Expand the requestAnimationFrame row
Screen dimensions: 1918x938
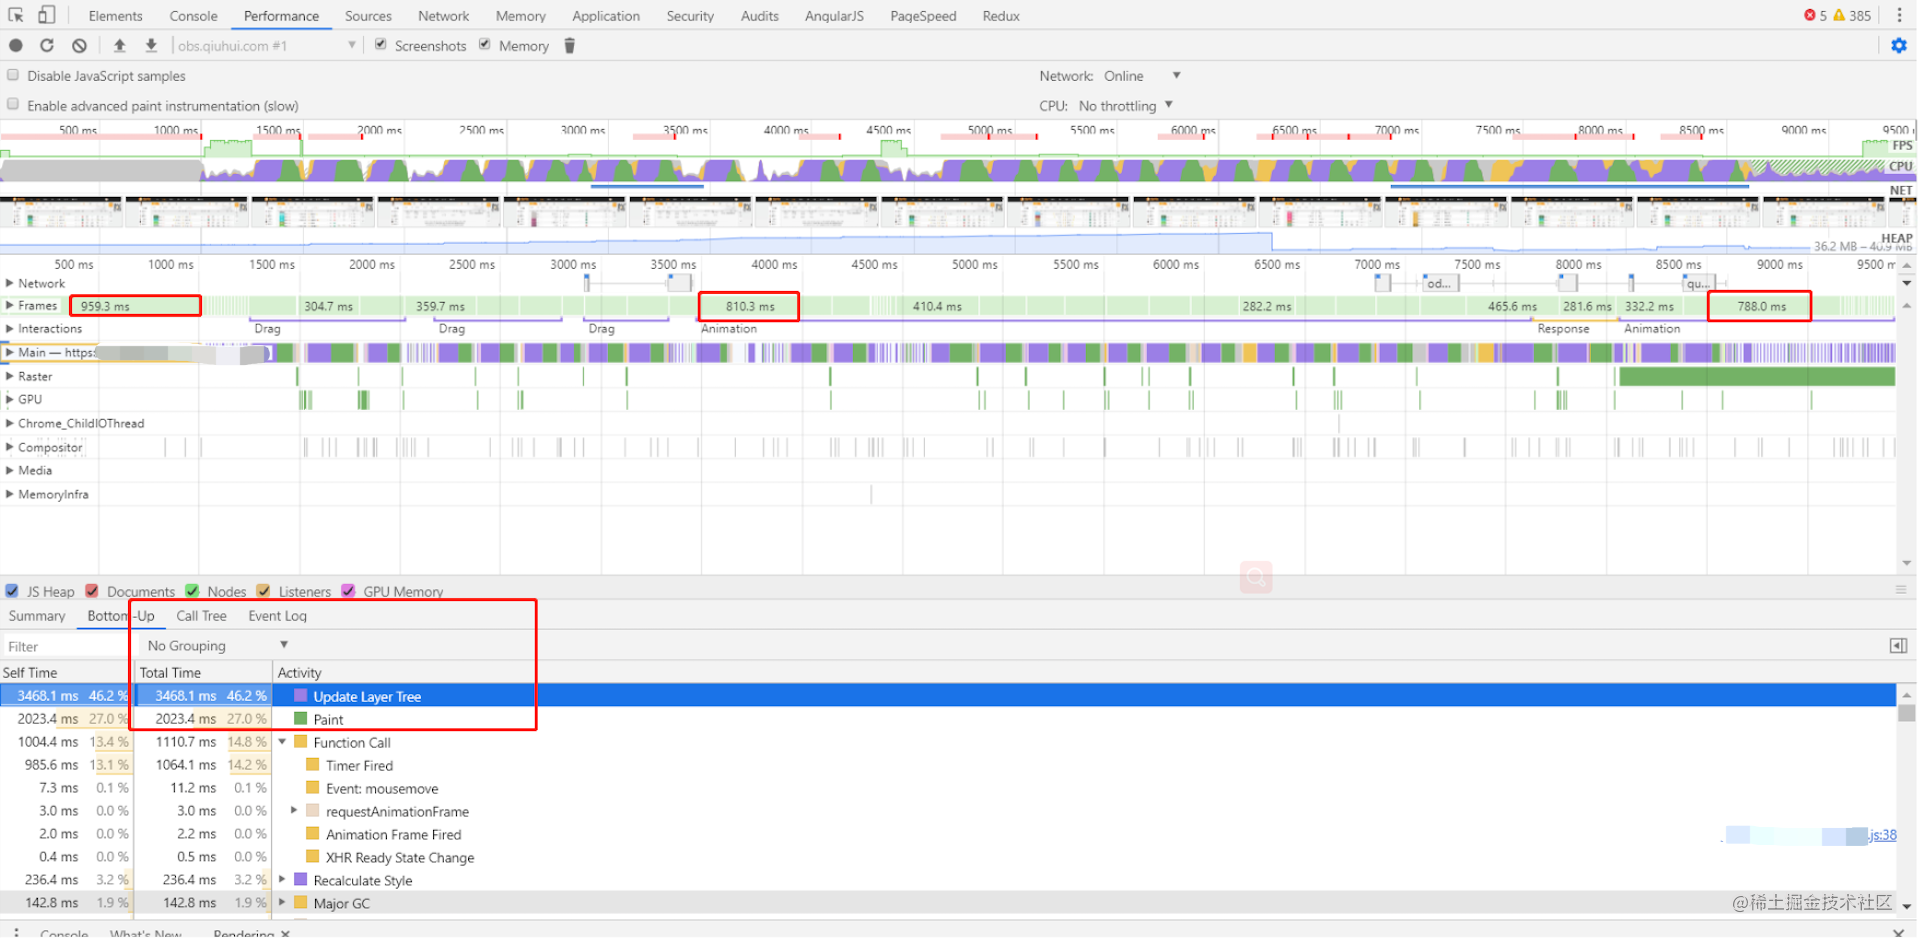click(294, 811)
